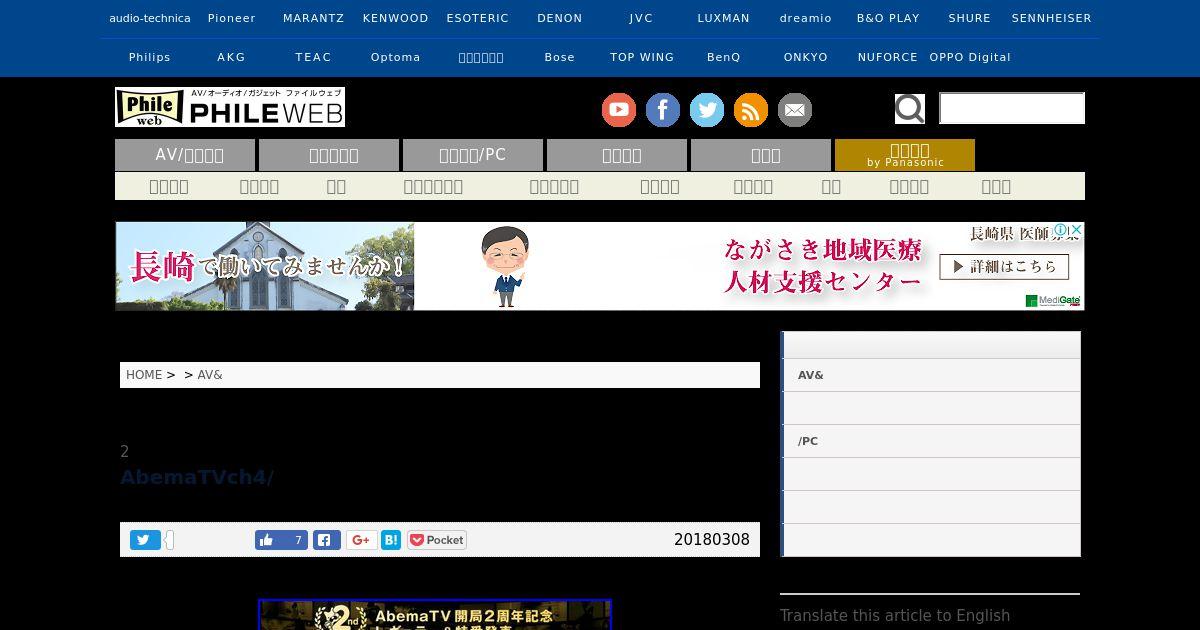Screen dimensions: 1200x630
Task: Open ESOTERIC brand link
Action: (x=478, y=18)
